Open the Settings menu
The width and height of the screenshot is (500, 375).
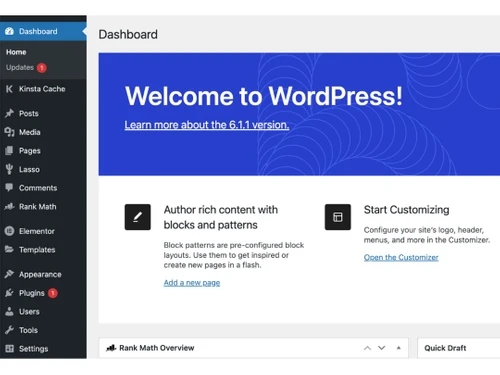(x=43, y=349)
